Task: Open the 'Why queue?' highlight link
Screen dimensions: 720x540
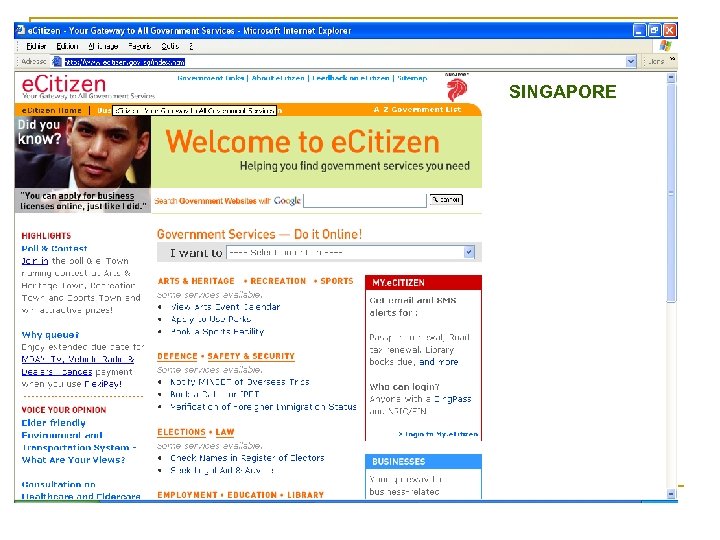Action: tap(50, 335)
